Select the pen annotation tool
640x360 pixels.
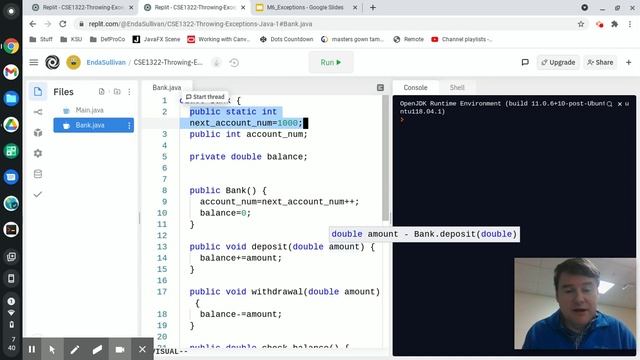(x=74, y=349)
